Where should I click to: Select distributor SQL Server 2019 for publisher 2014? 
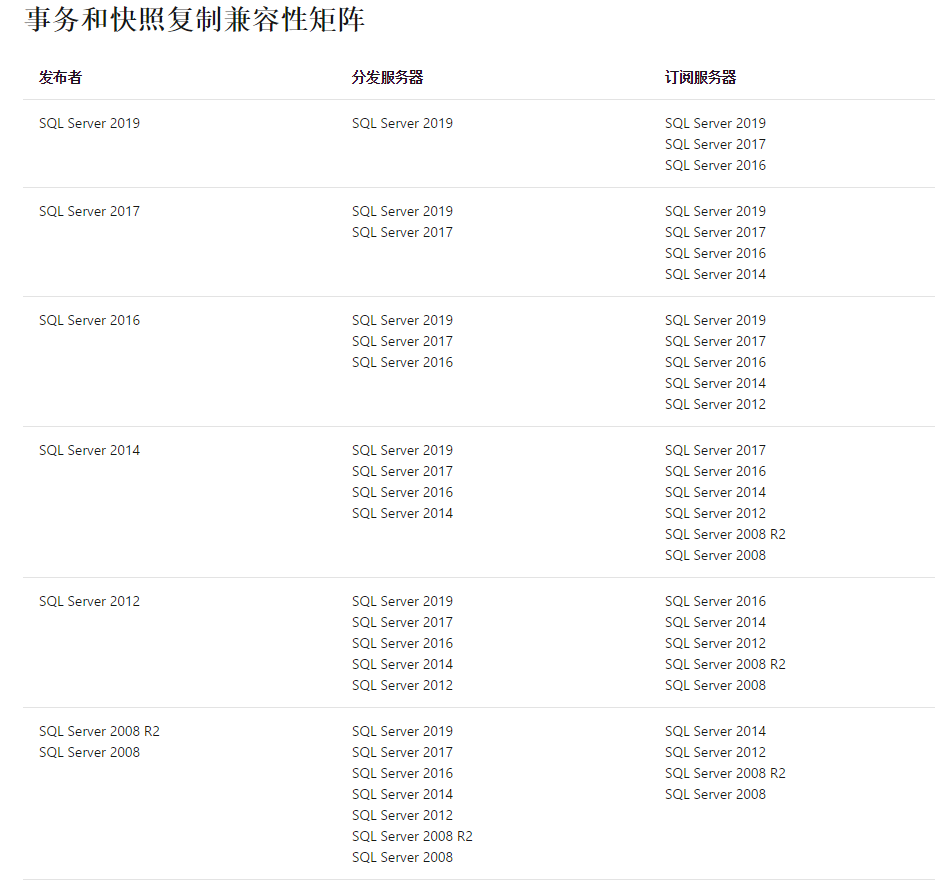pyautogui.click(x=403, y=451)
